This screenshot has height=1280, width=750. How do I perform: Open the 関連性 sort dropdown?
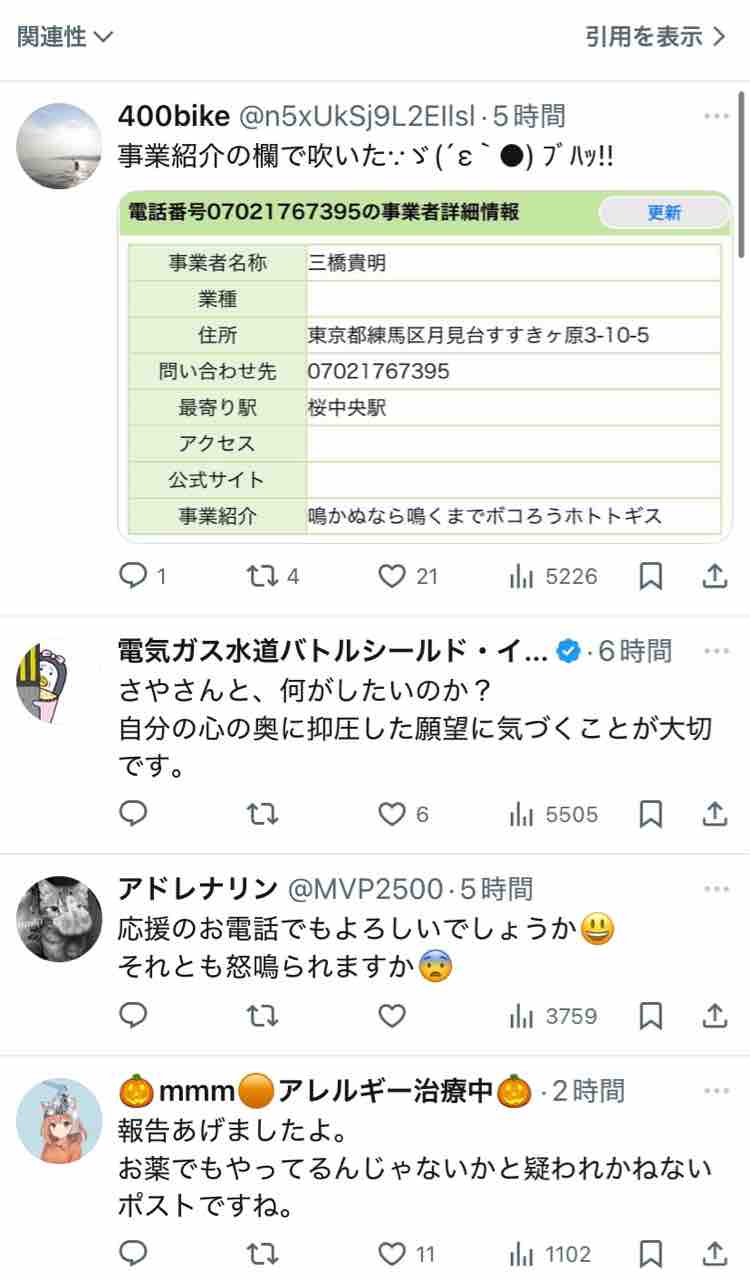66,37
